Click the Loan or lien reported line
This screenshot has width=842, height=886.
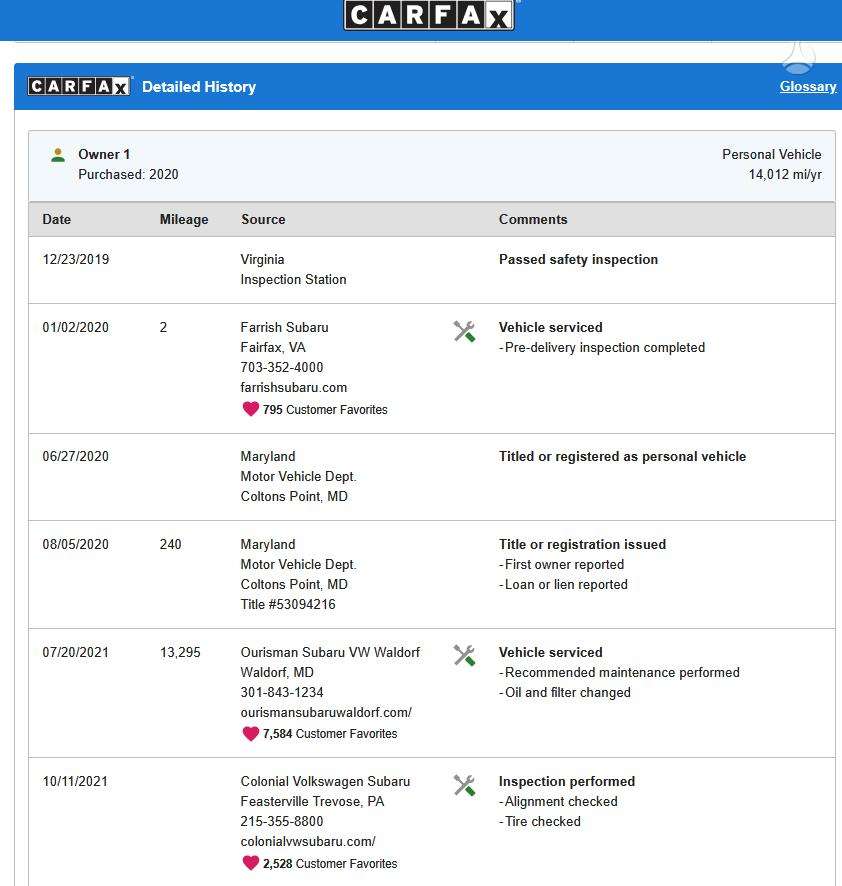563,584
